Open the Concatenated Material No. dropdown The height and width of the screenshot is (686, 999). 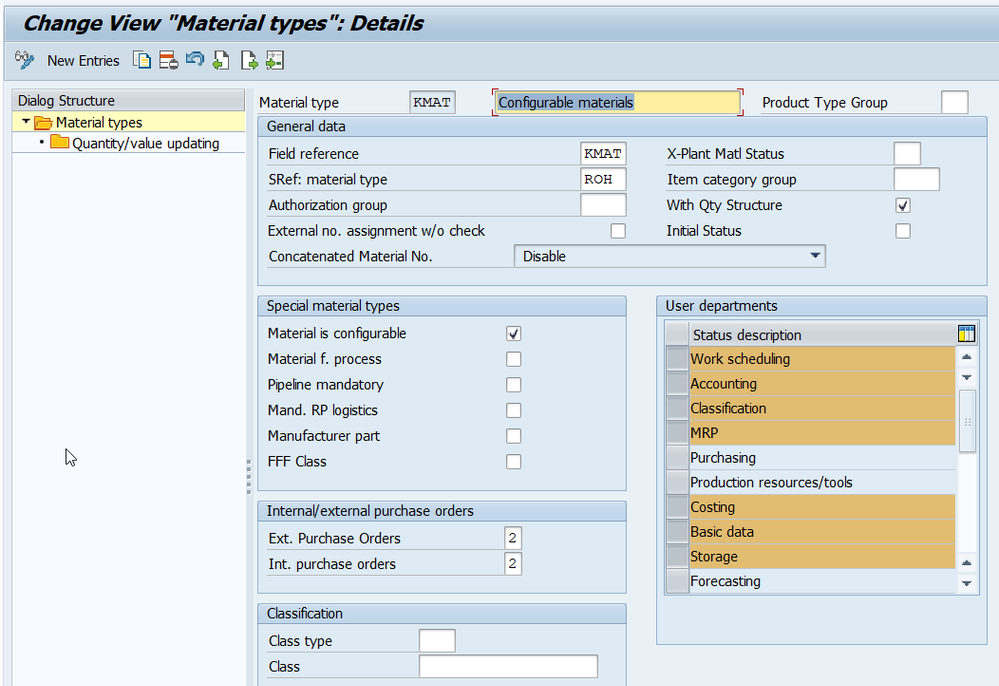(x=815, y=256)
